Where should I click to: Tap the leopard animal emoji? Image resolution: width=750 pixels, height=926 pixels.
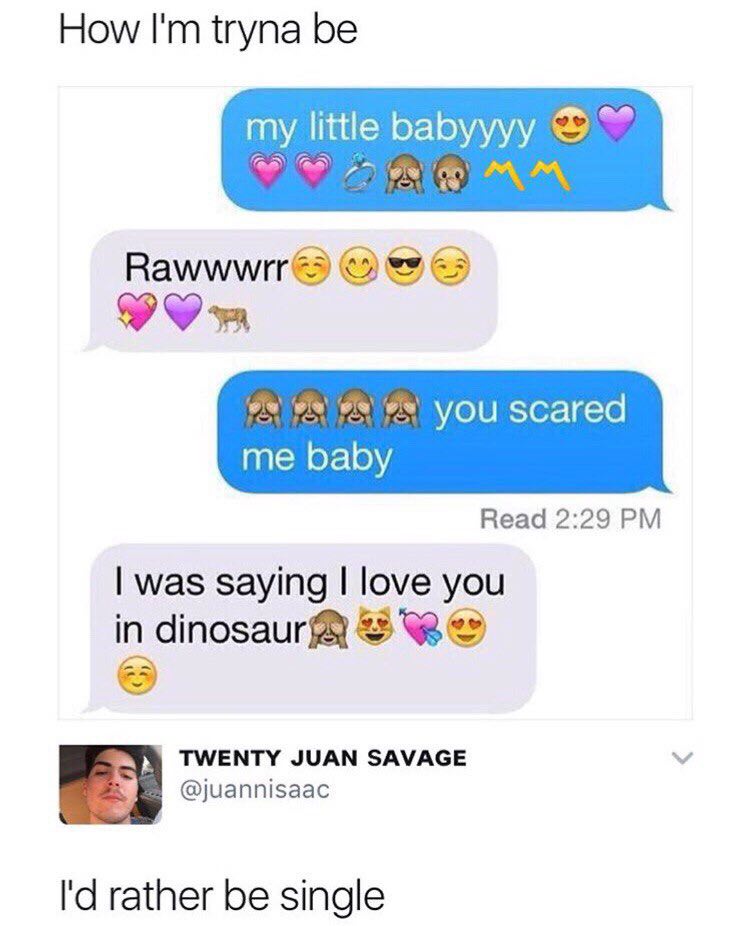pyautogui.click(x=230, y=319)
